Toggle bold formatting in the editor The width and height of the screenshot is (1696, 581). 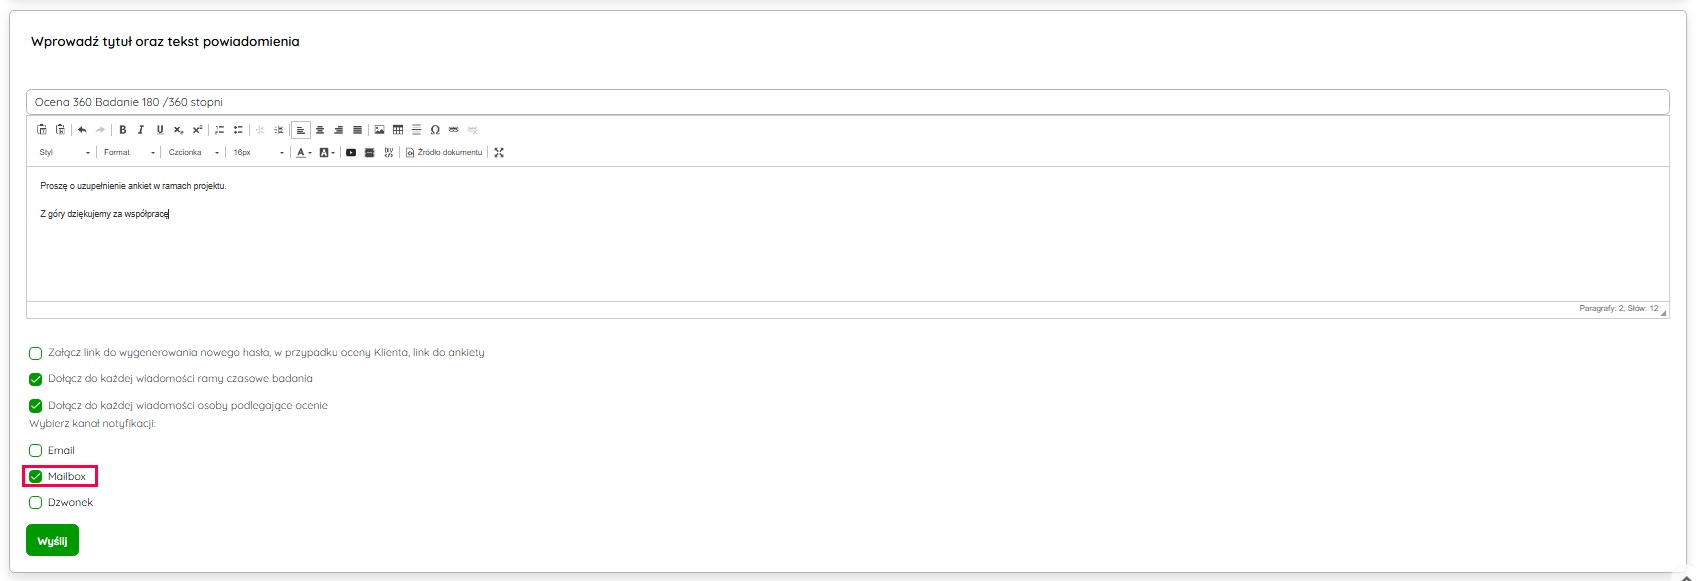point(123,130)
